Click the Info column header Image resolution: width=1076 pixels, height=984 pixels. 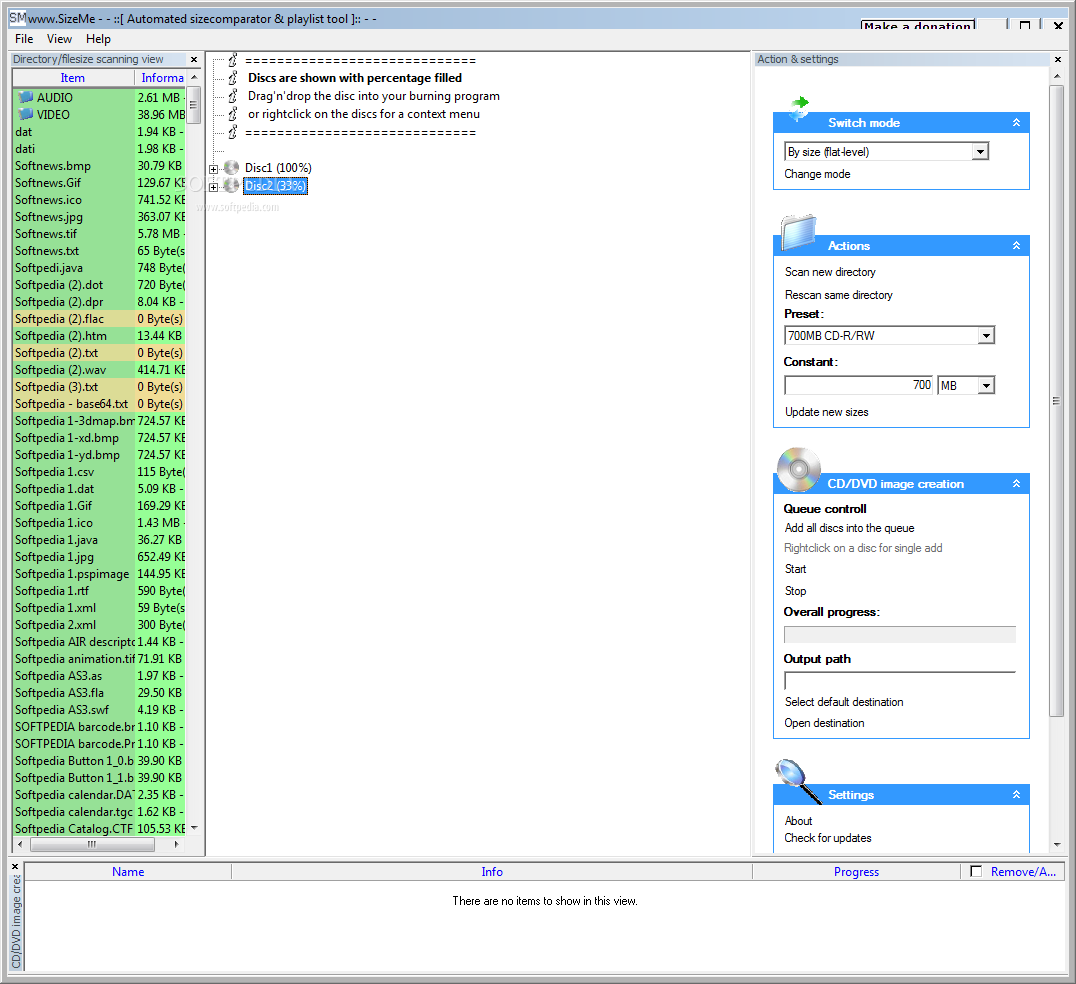click(491, 871)
